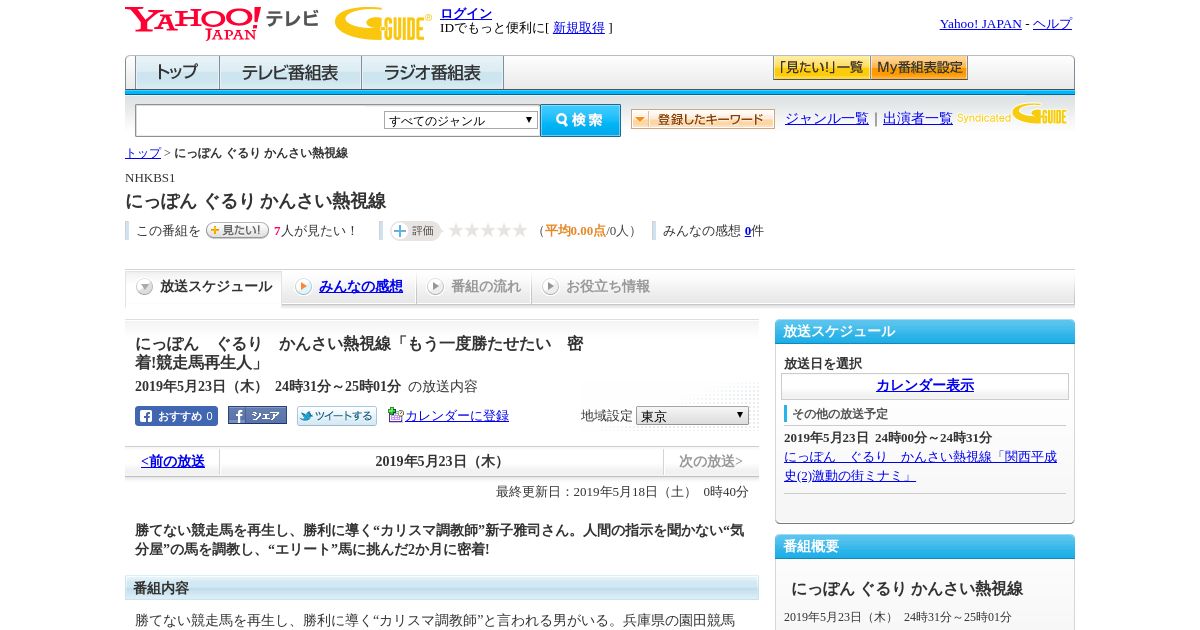Open My番組表設定 button
The image size is (1200, 630).
[919, 68]
